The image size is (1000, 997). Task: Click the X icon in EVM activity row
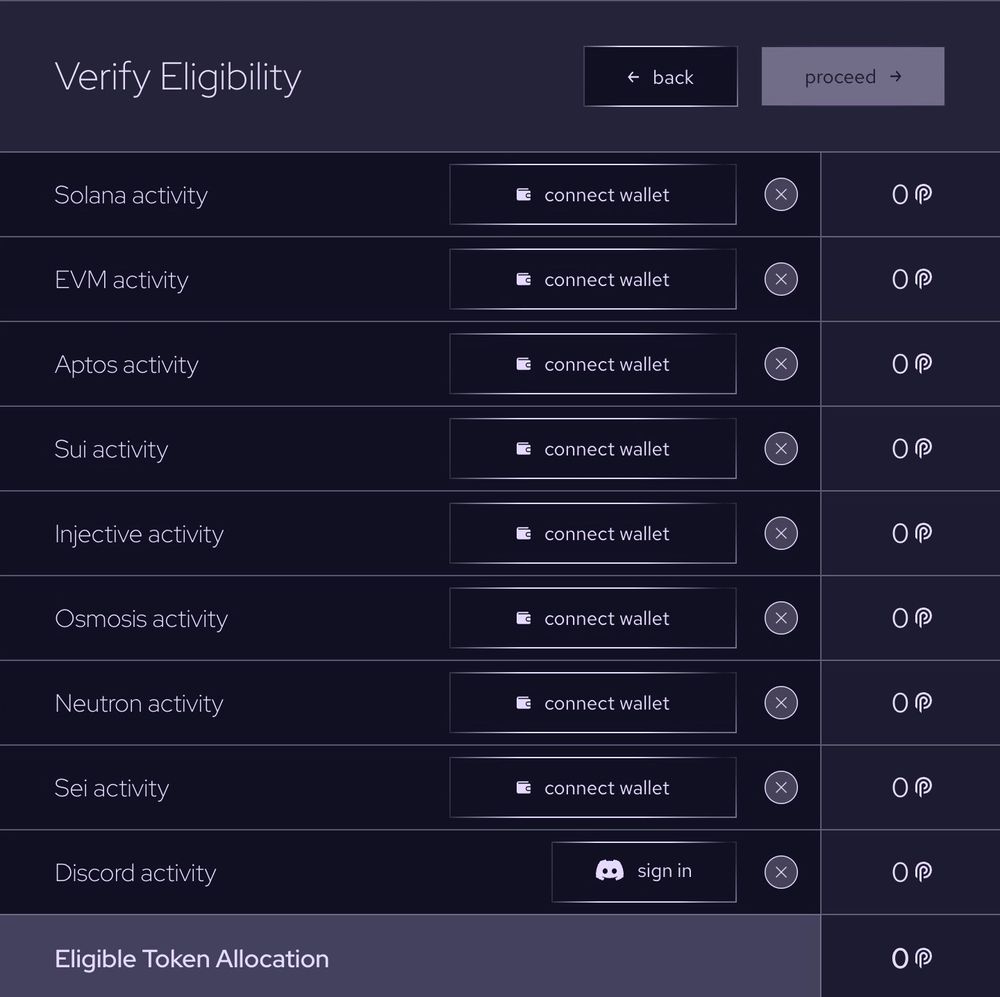781,279
